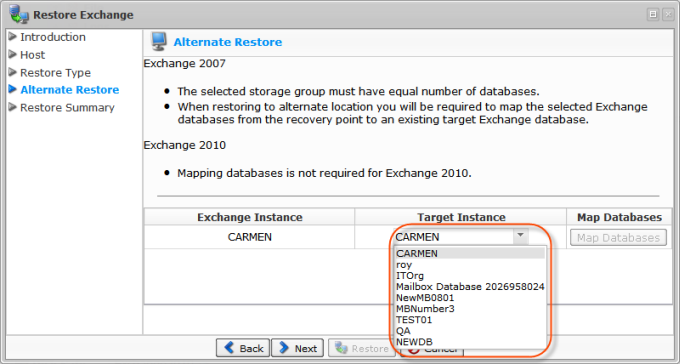Click the Exchange Instance column header

click(250, 217)
